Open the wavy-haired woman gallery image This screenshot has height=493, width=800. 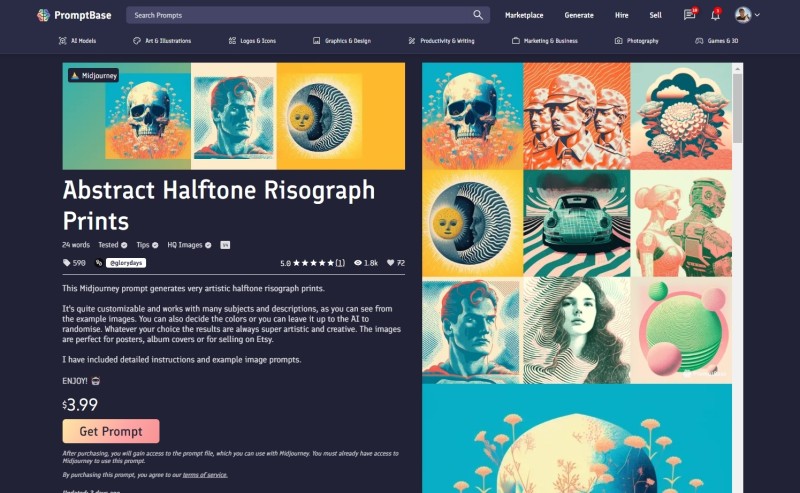tap(577, 330)
